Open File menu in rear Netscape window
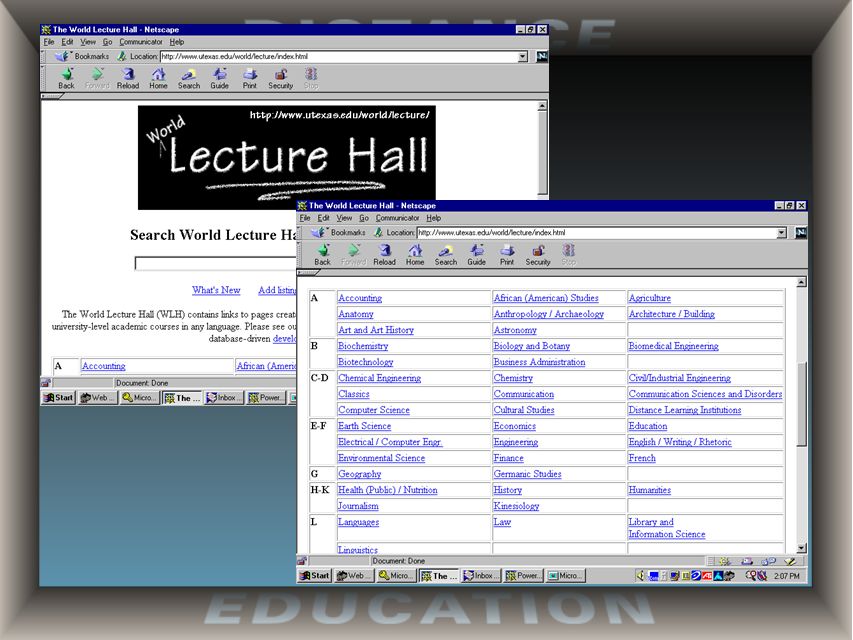853x640 pixels. coord(49,41)
